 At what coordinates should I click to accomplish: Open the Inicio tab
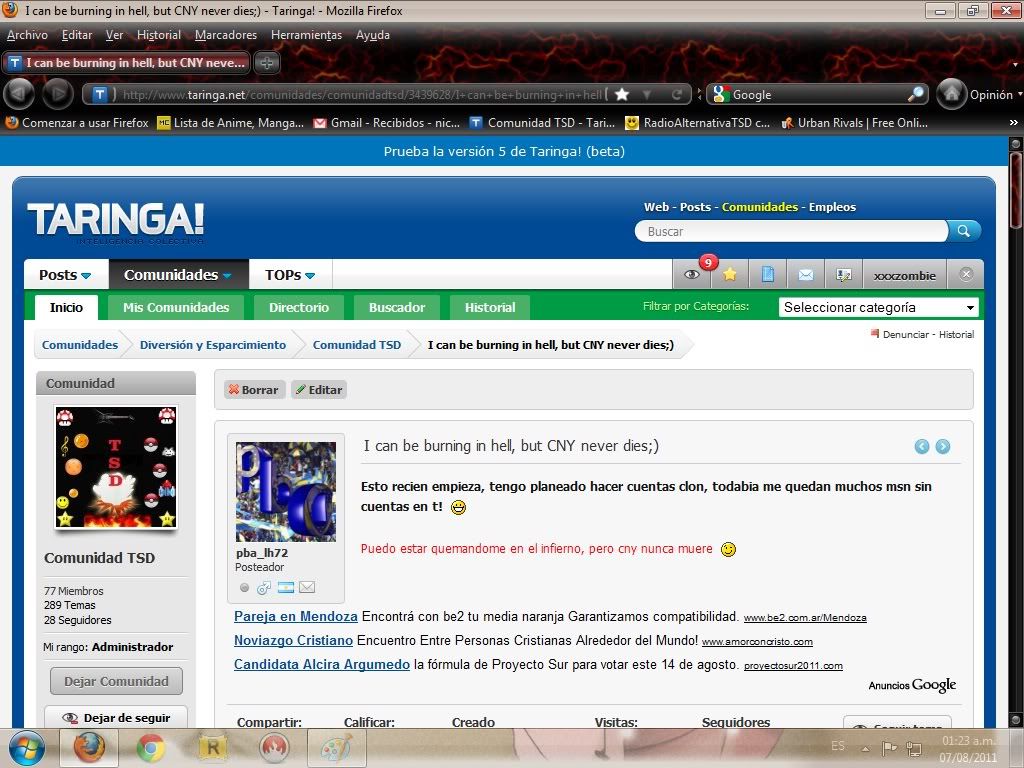(x=66, y=307)
